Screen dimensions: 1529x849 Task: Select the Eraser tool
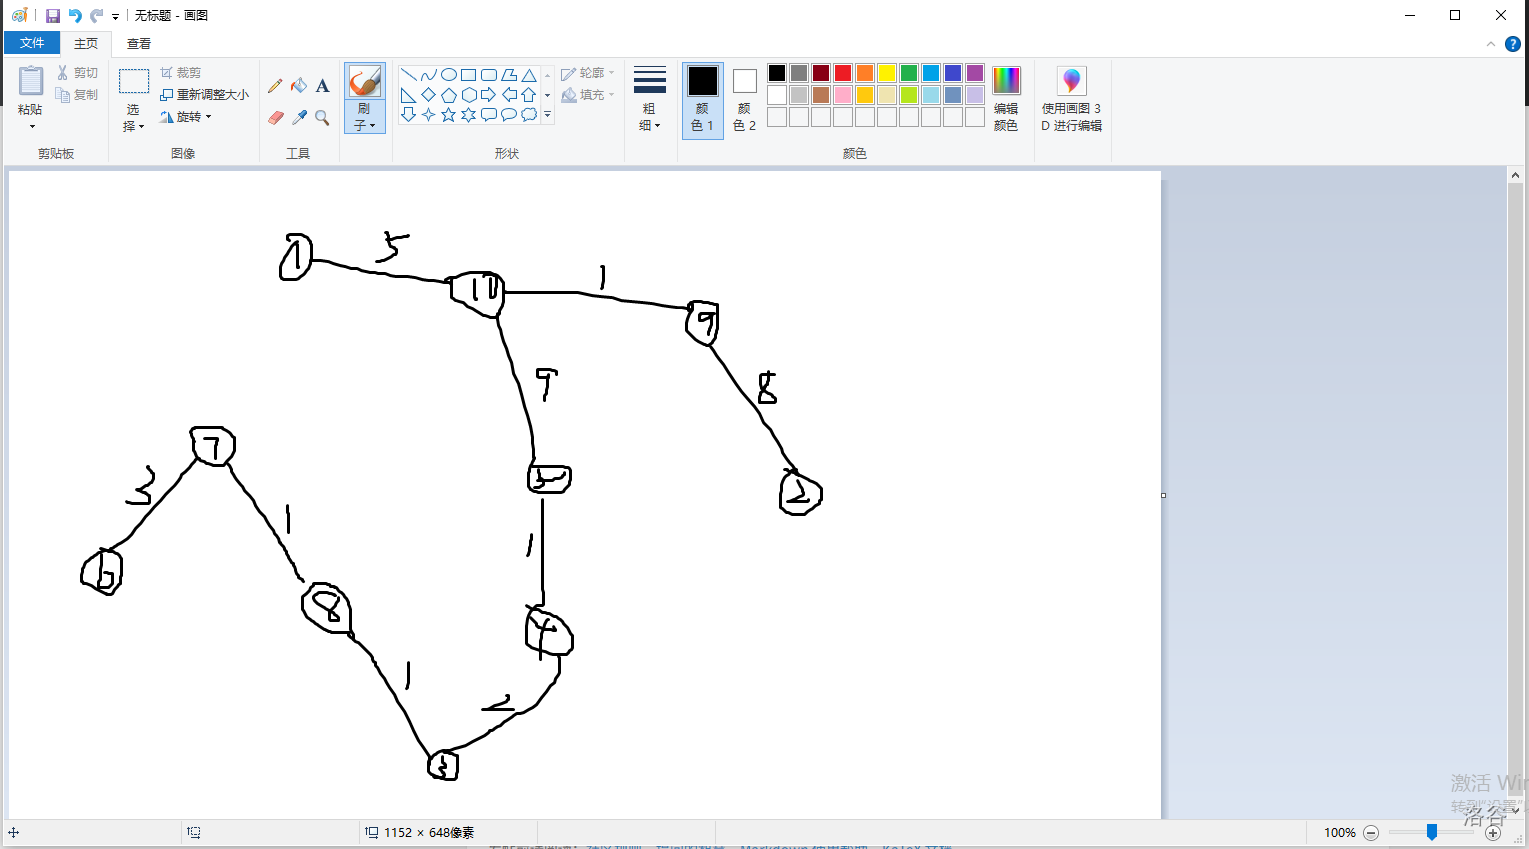coord(276,118)
